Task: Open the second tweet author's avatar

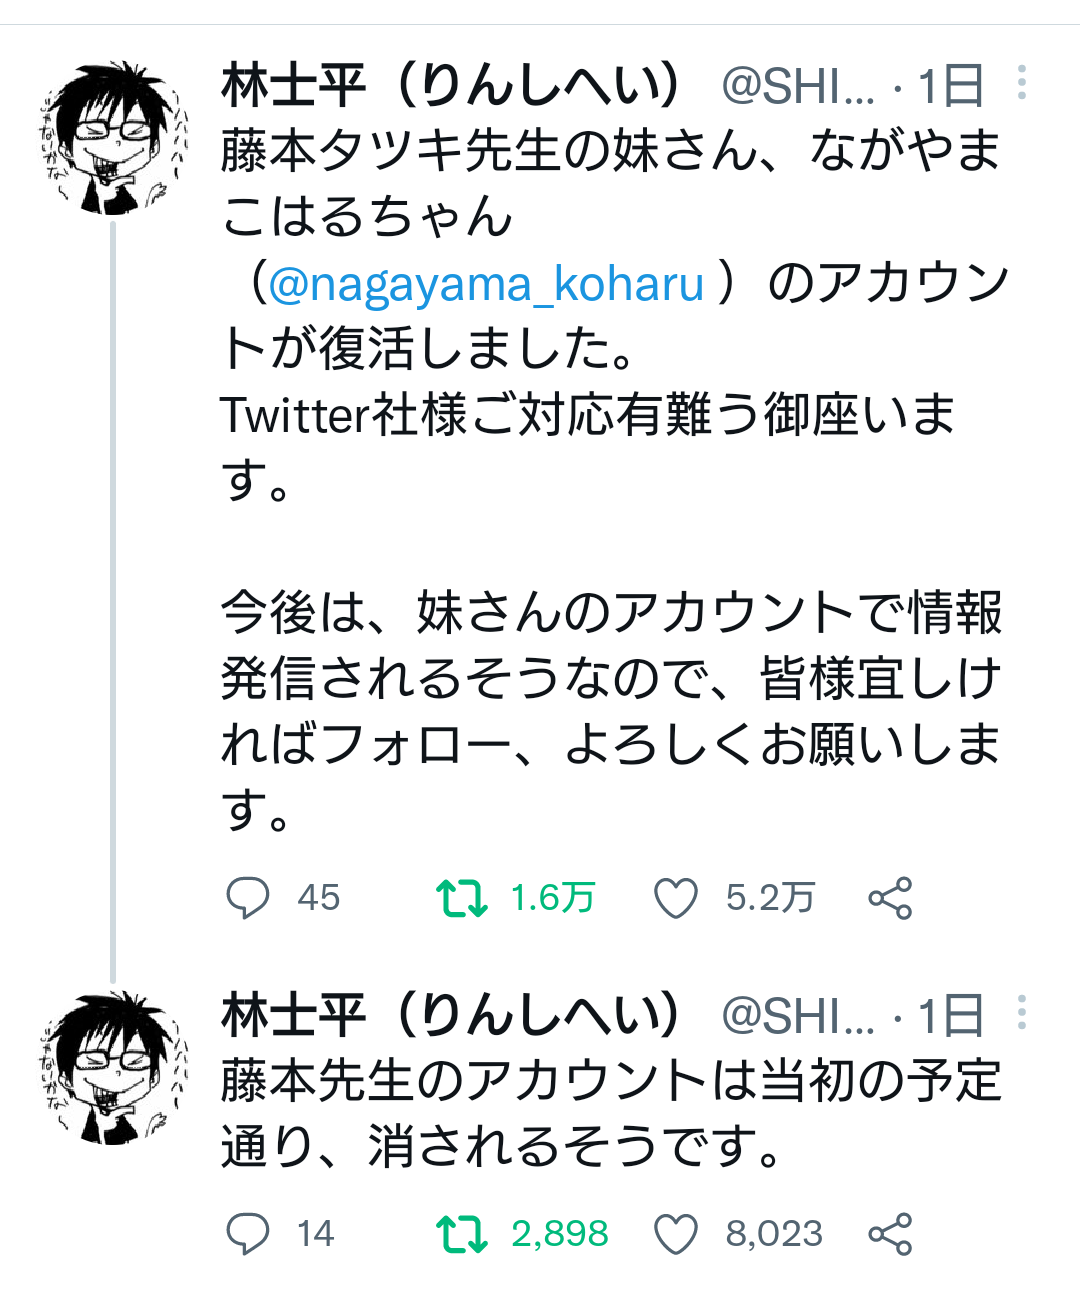Action: pyautogui.click(x=114, y=1068)
